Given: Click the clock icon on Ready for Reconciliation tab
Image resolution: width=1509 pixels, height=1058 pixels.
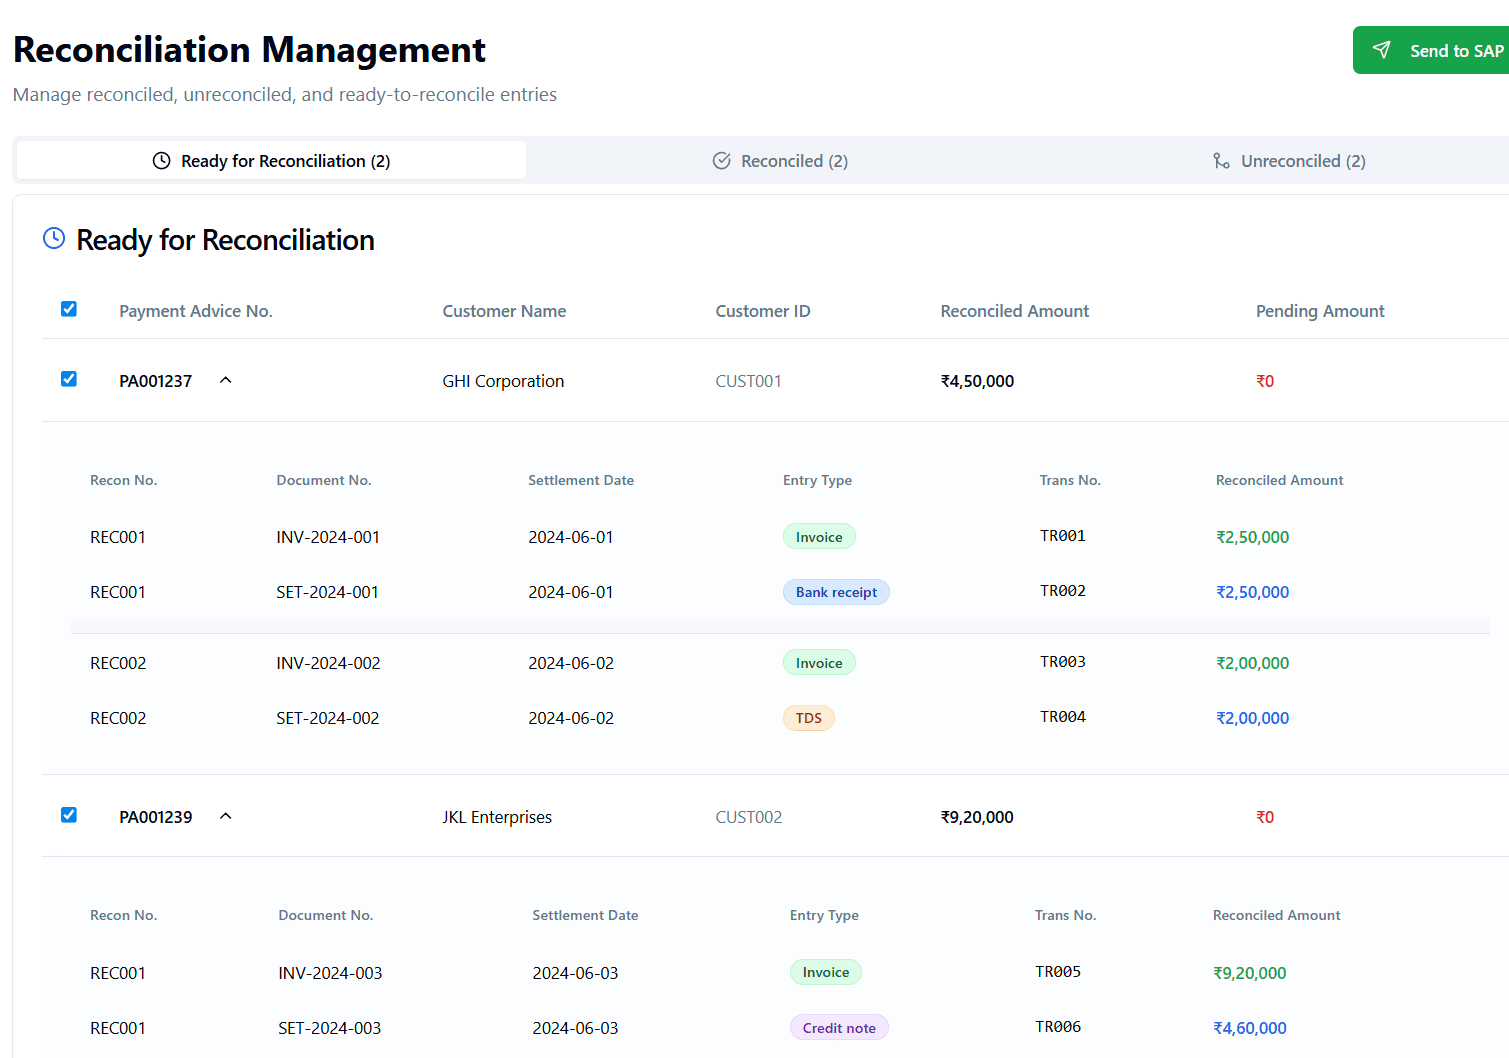Looking at the screenshot, I should pos(161,161).
